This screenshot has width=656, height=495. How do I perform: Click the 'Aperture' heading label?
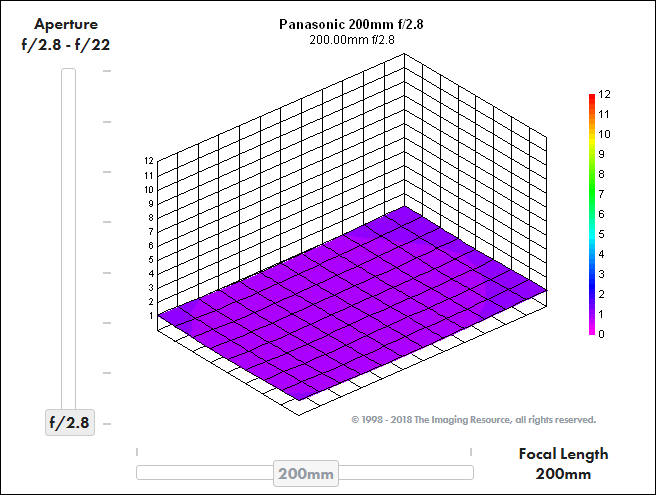[66, 24]
